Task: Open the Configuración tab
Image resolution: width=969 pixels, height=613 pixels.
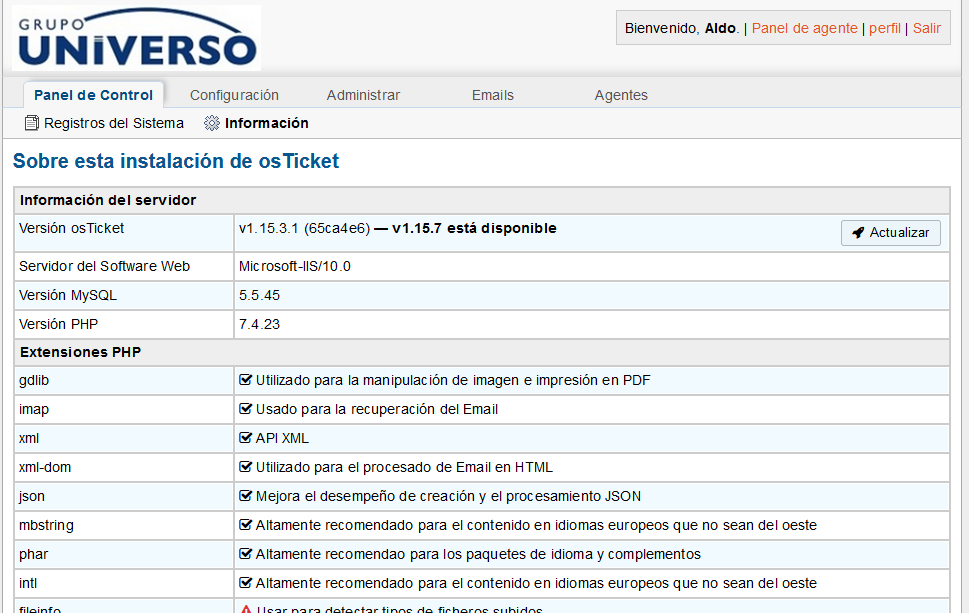Action: [234, 95]
